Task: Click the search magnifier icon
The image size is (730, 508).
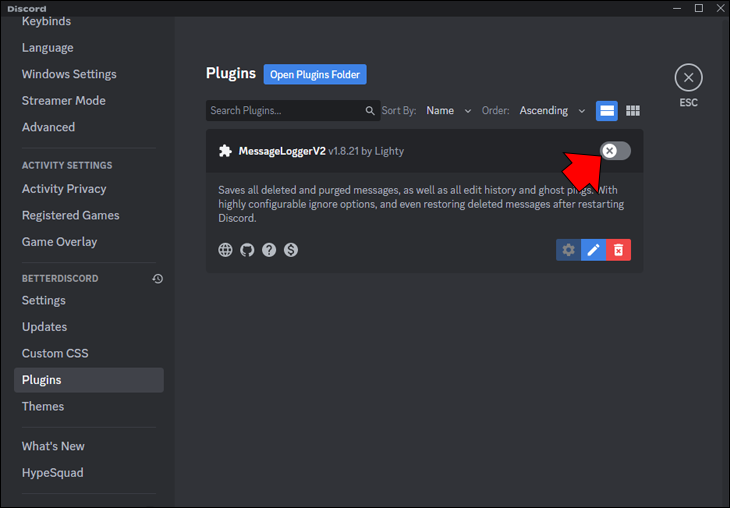Action: coord(370,111)
